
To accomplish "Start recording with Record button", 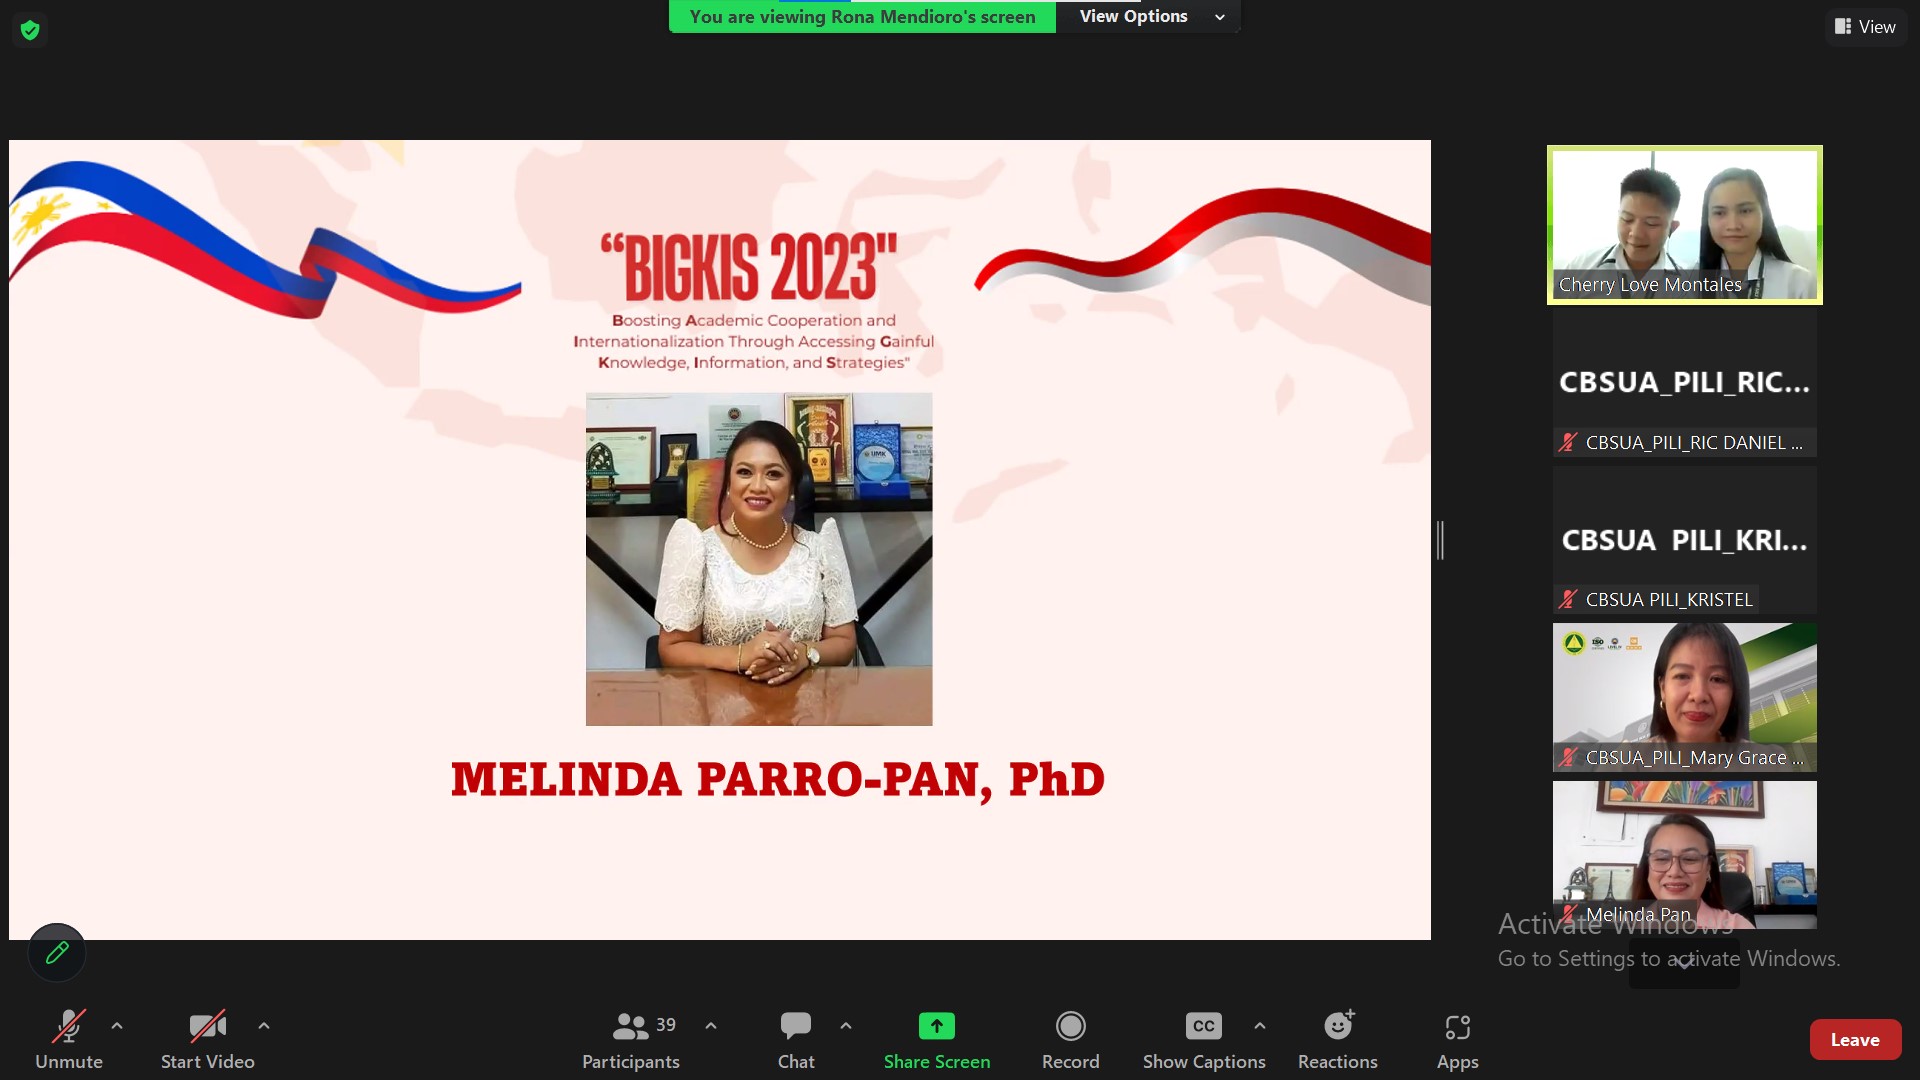I will [x=1070, y=1040].
